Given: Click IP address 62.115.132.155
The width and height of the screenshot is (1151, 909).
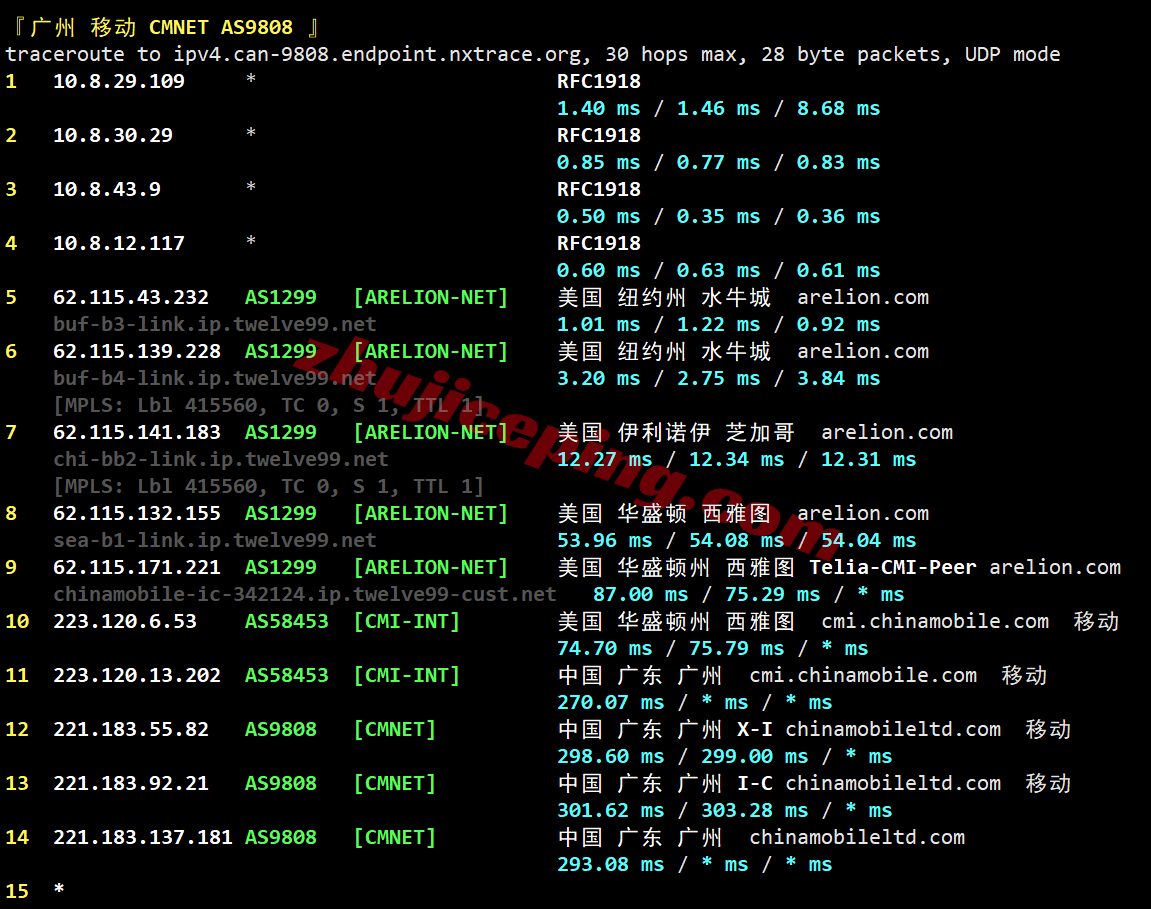Looking at the screenshot, I should tap(137, 513).
